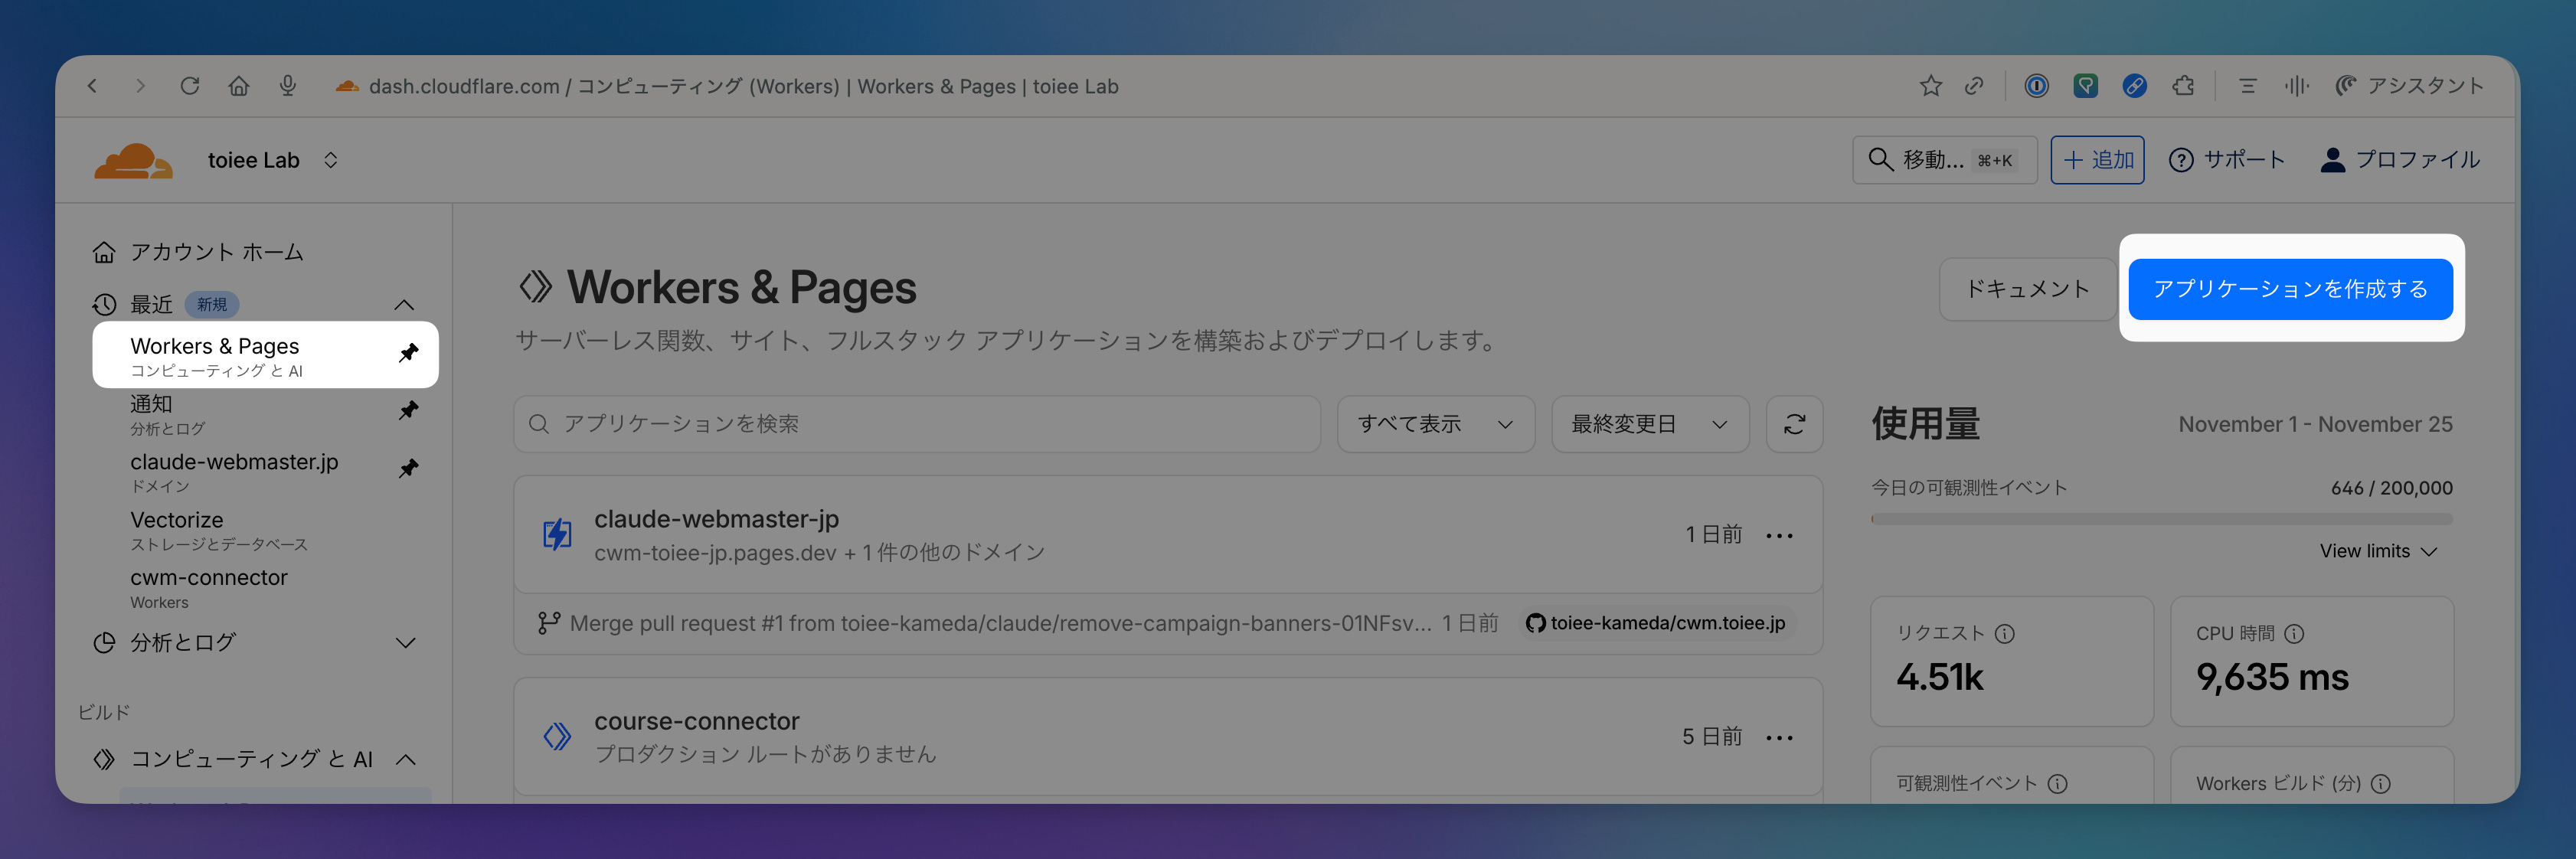Toggle pin for 通知 item
The width and height of the screenshot is (2576, 859).
(408, 411)
